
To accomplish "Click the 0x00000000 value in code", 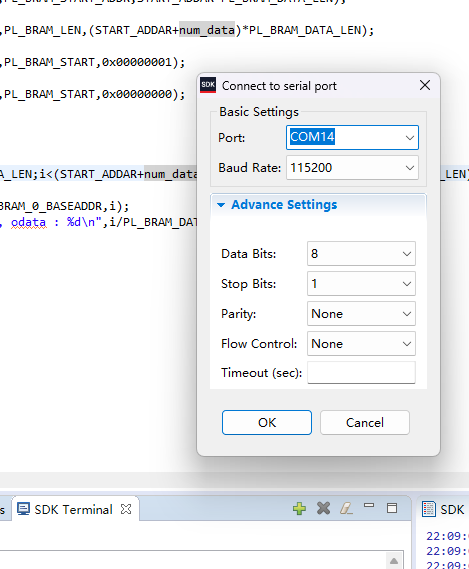I will (136, 94).
